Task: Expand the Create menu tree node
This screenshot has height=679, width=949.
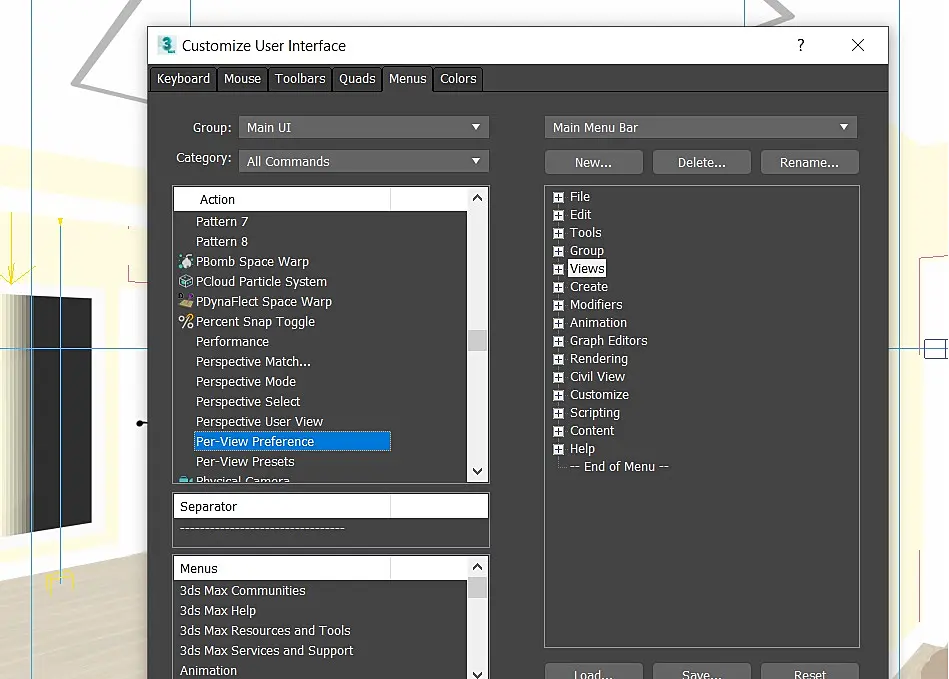Action: [559, 287]
